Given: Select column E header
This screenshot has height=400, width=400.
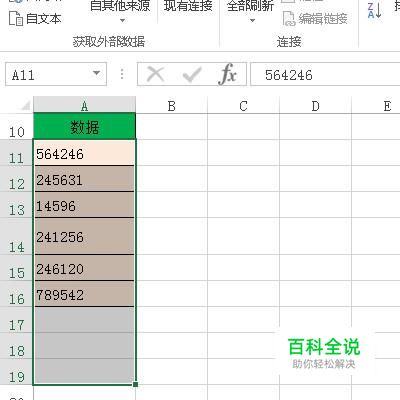Looking at the screenshot, I should tap(377, 106).
